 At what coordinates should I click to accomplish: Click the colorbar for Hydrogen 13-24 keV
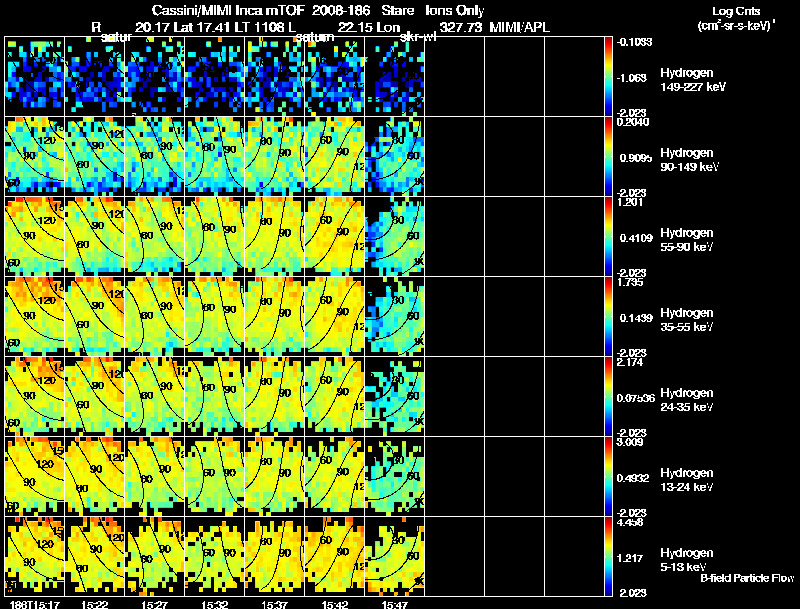click(x=608, y=477)
